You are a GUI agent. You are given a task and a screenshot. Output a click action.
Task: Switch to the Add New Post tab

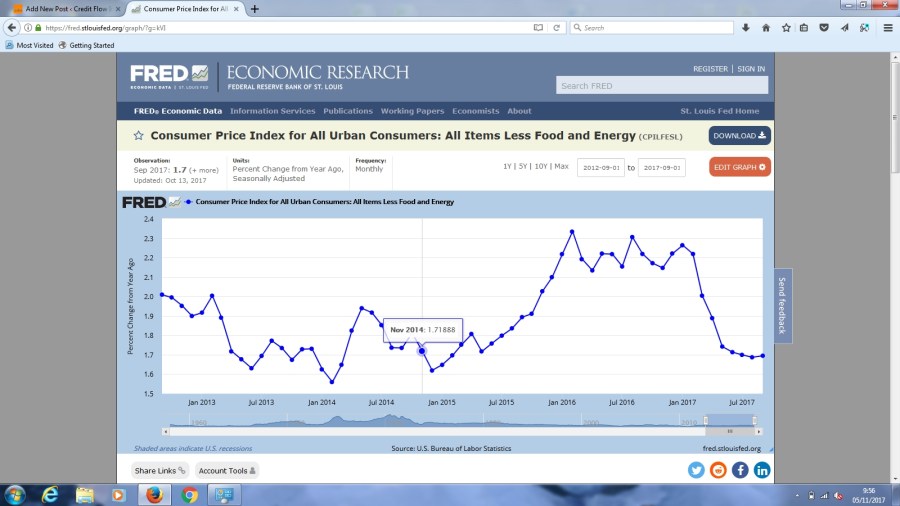(62, 8)
